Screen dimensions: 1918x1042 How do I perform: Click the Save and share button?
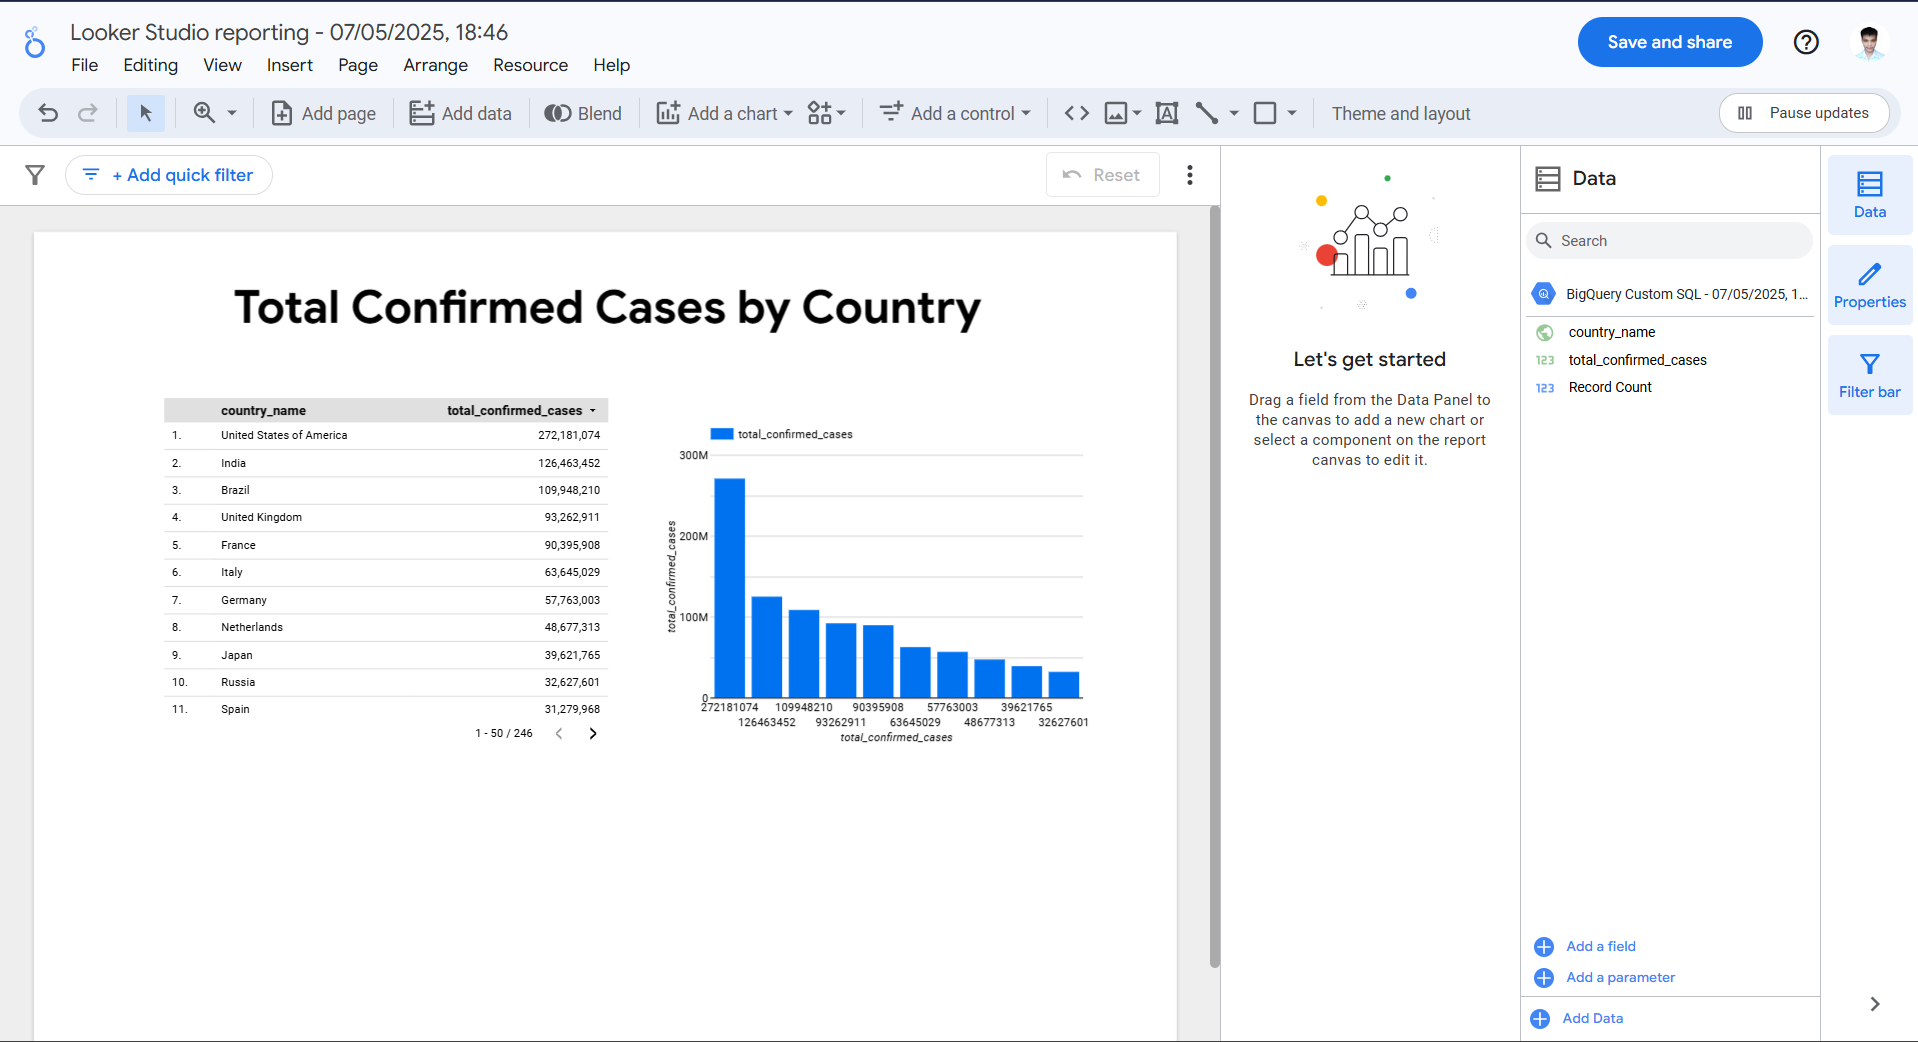point(1668,42)
